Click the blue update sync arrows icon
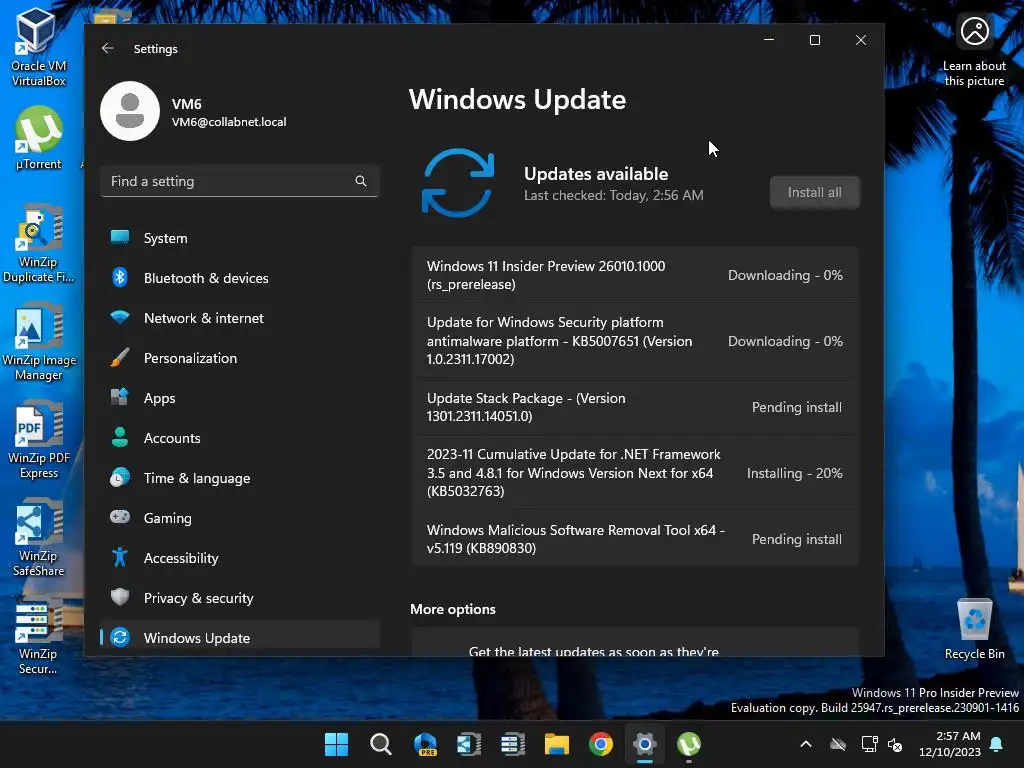Image resolution: width=1024 pixels, height=768 pixels. tap(458, 183)
